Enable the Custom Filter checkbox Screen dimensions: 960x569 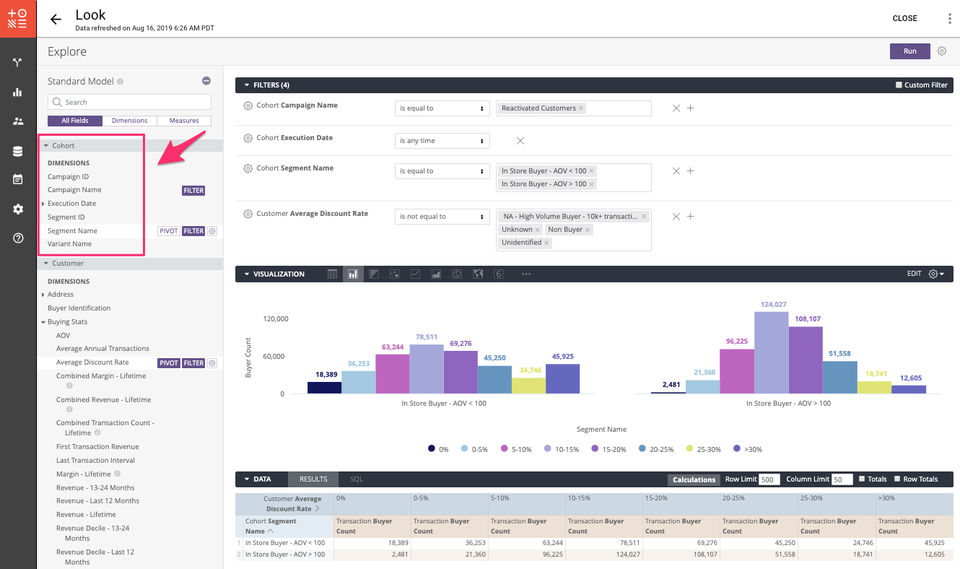[x=899, y=85]
